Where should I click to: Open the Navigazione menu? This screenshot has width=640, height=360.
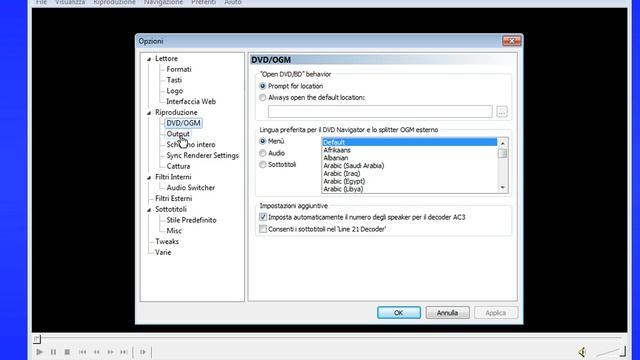163,2
